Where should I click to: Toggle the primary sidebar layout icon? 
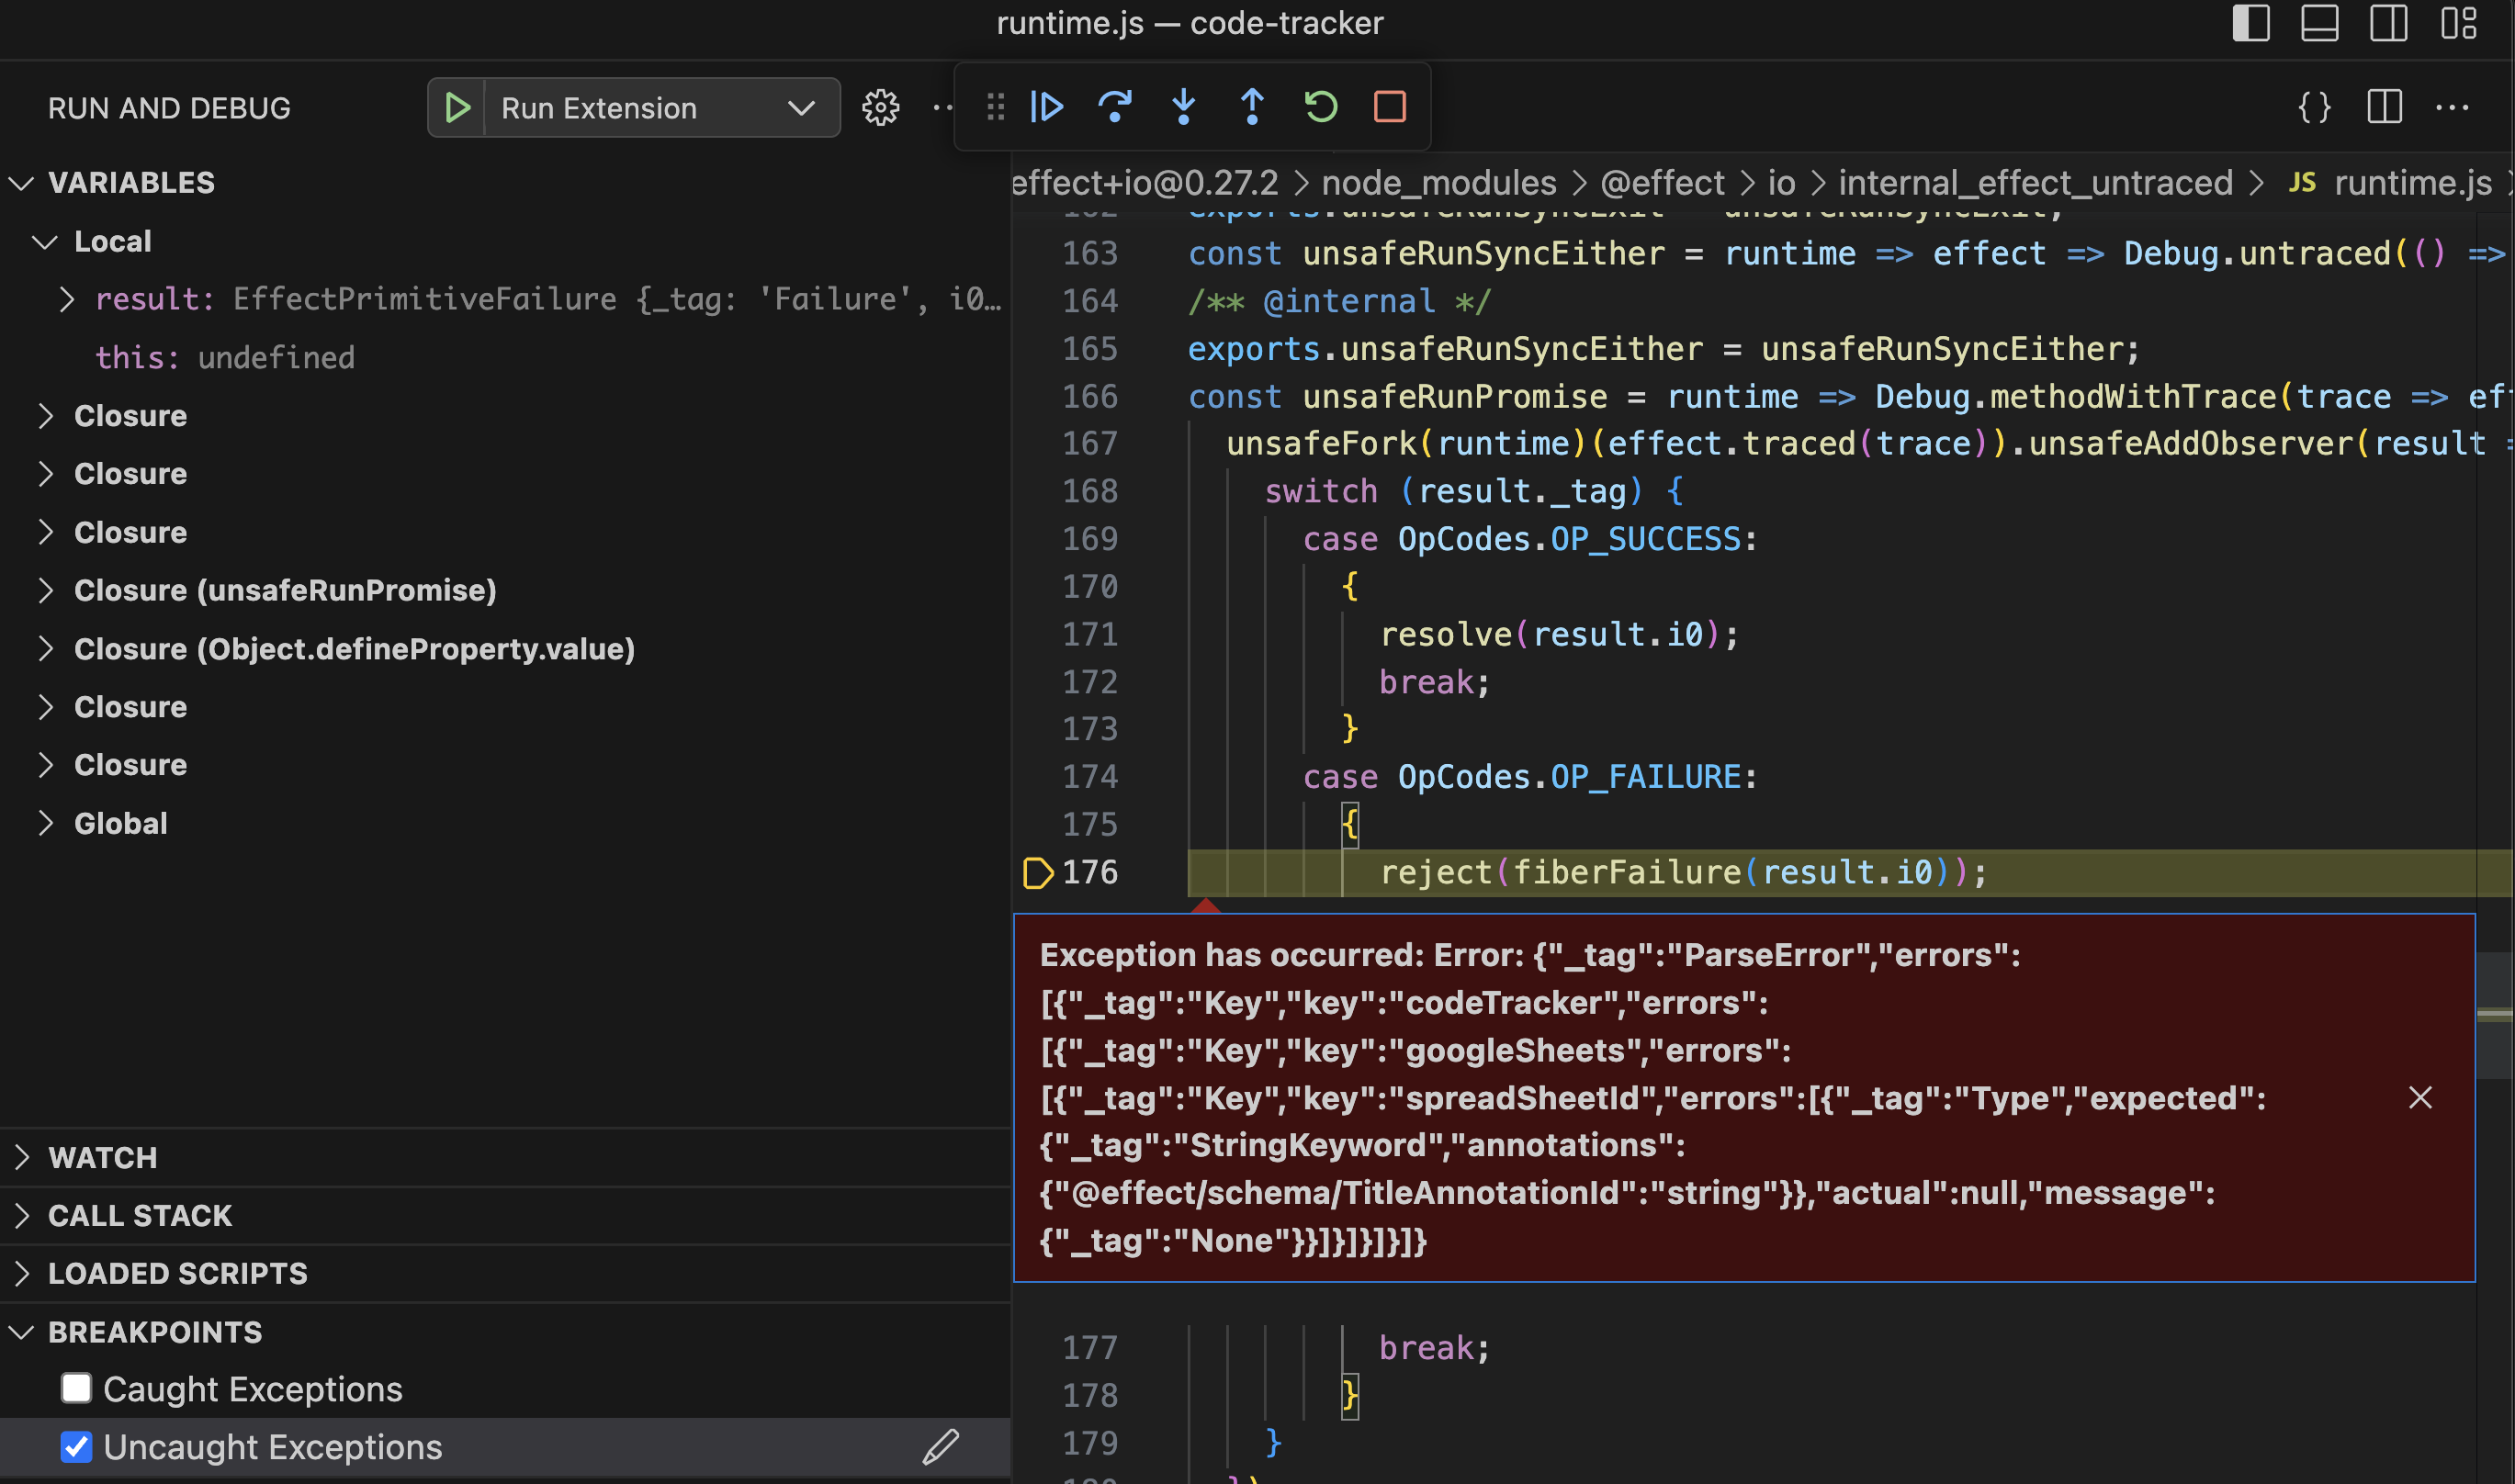click(x=2250, y=23)
